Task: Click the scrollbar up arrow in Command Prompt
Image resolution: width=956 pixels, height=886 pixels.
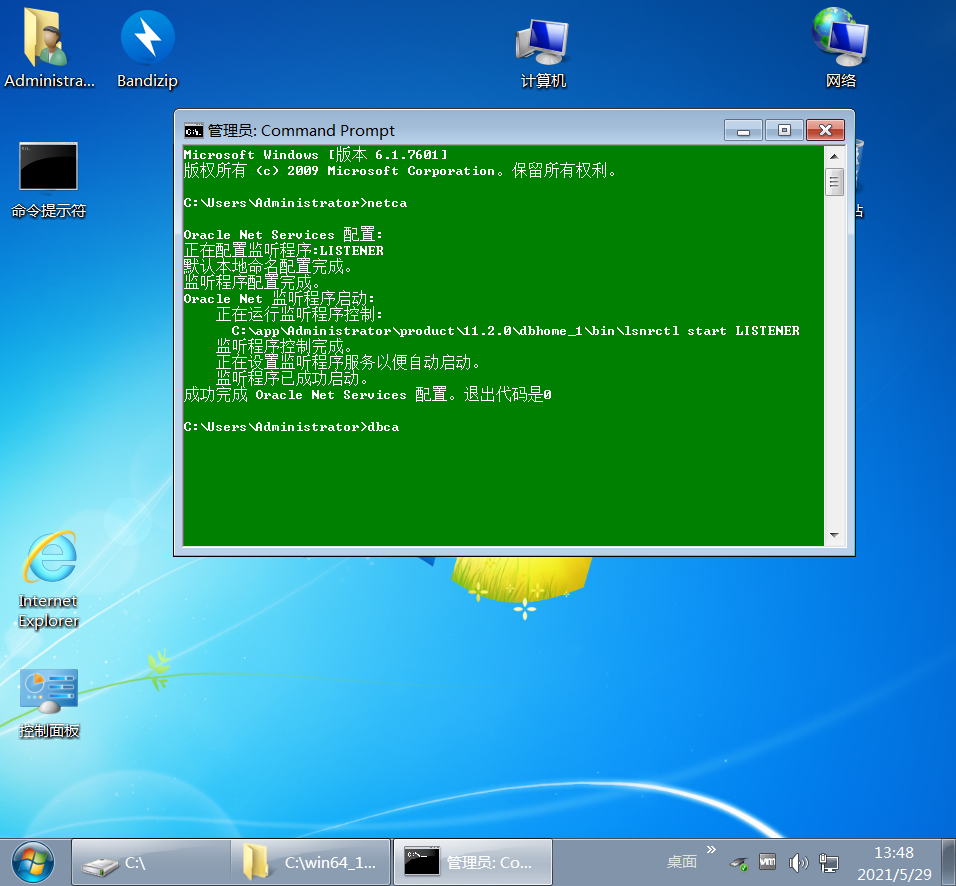Action: pos(834,154)
